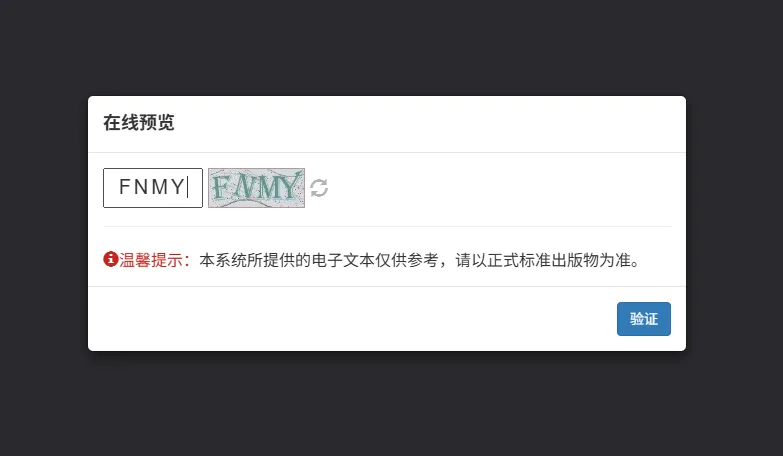Viewport: 783px width, 456px height.
Task: Refresh the captcha with the circular arrows icon
Action: point(319,188)
